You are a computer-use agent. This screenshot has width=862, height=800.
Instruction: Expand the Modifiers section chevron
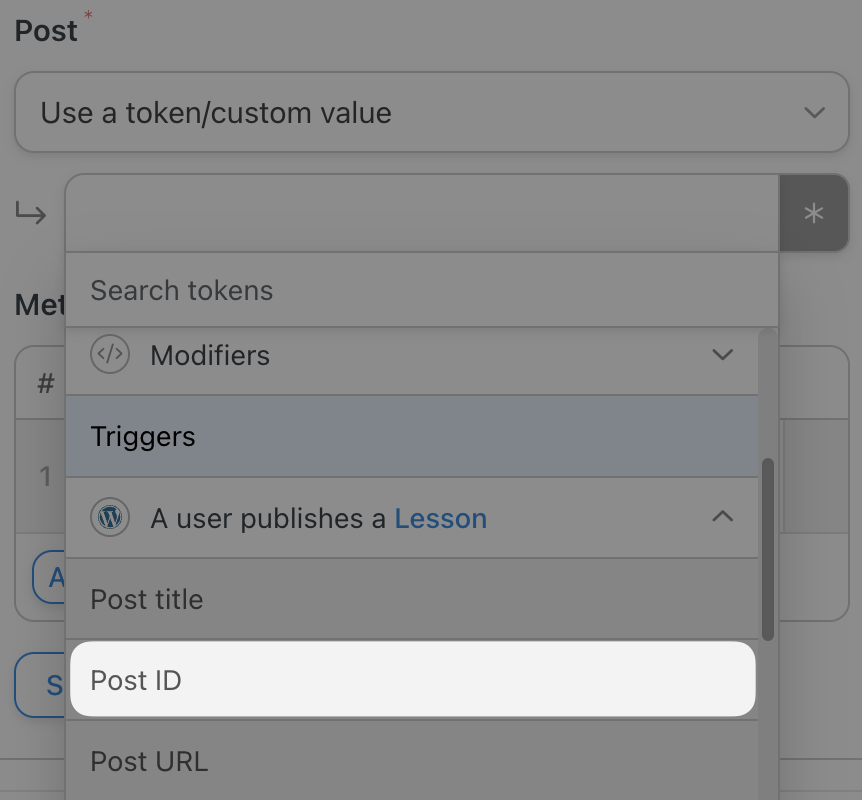(722, 355)
